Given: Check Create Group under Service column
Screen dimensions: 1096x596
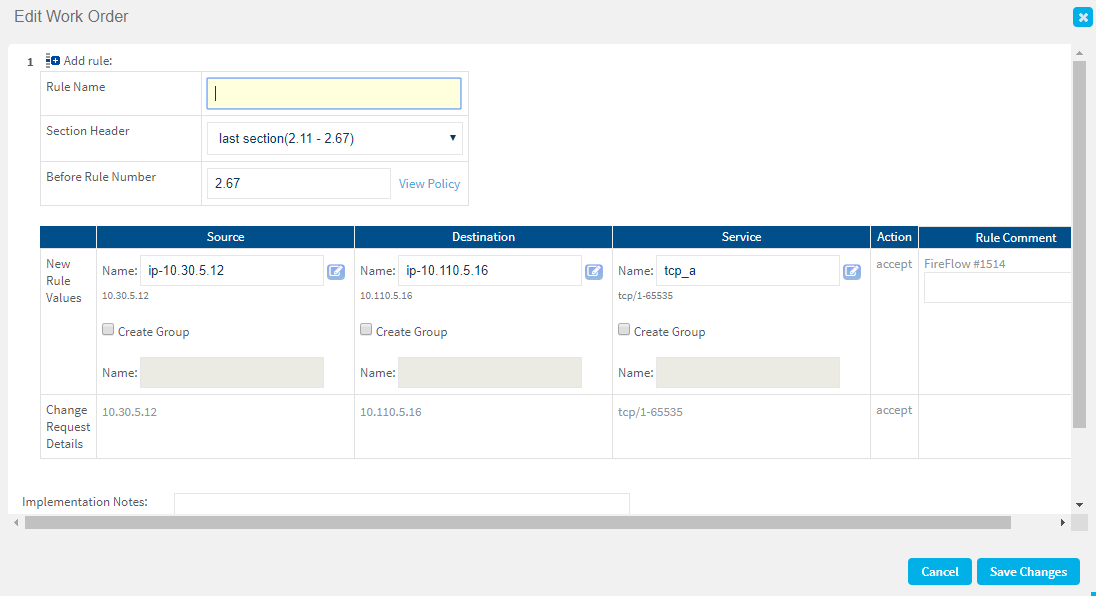Looking at the screenshot, I should tap(624, 330).
